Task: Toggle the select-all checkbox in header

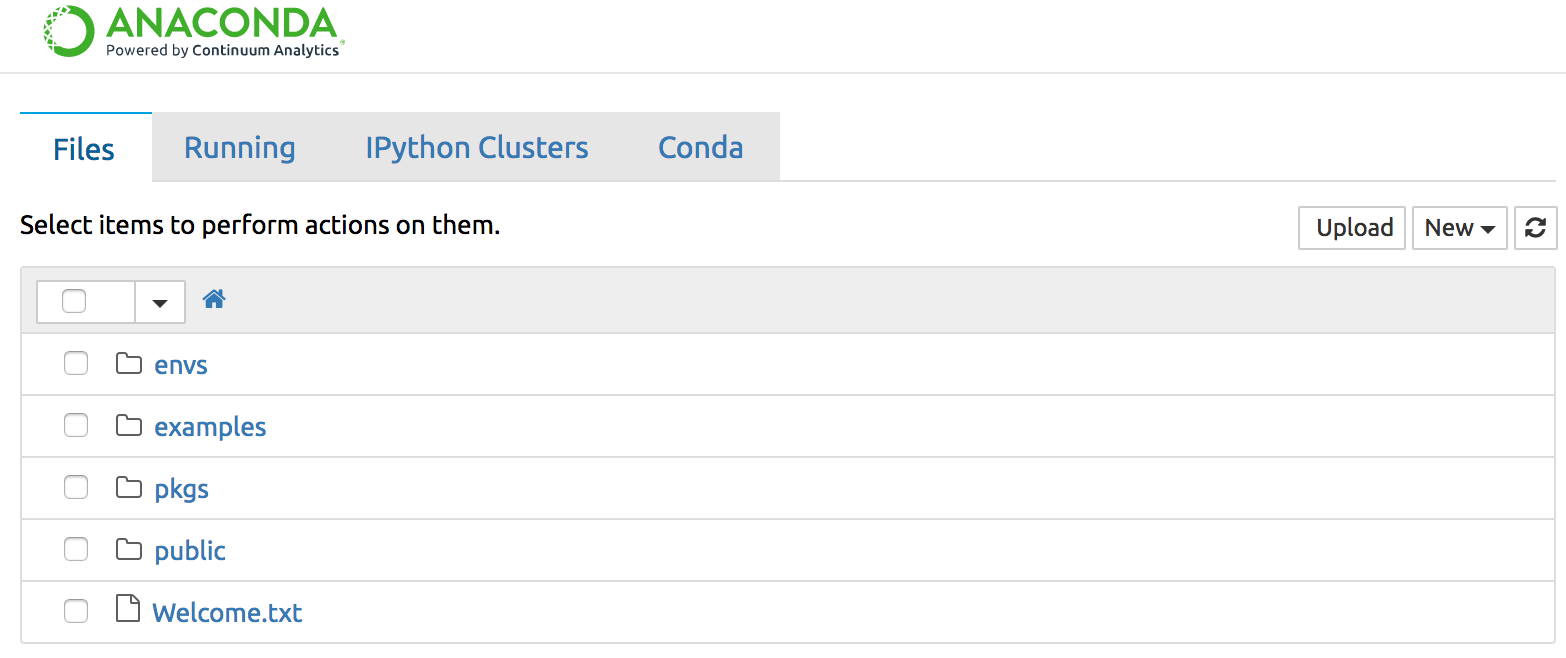Action: [x=74, y=301]
